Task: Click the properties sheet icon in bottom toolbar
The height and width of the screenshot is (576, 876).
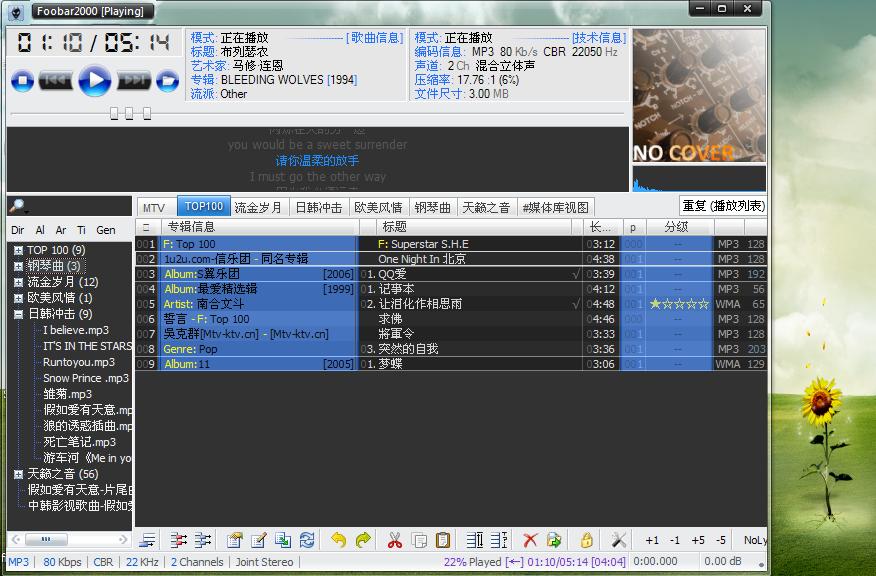Action: (235, 540)
